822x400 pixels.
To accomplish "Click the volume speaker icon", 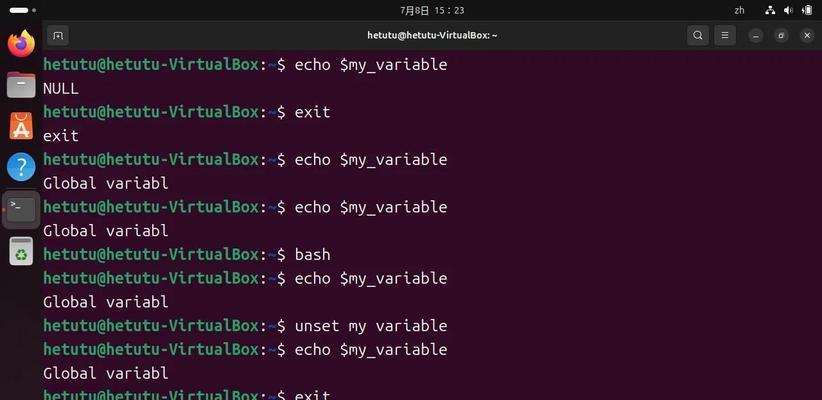I will click(x=788, y=10).
